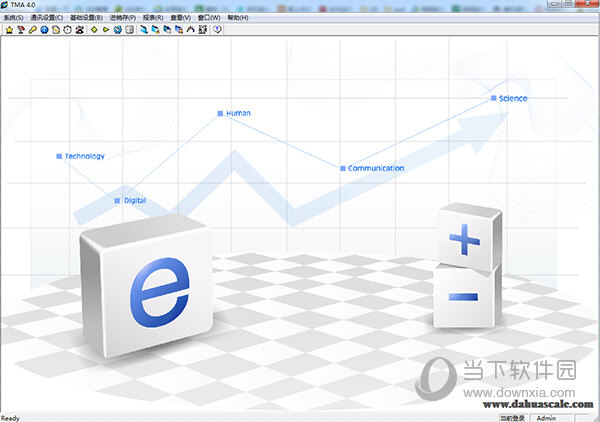Click the notepad document toolbar icon
600x422 pixels.
click(56, 29)
